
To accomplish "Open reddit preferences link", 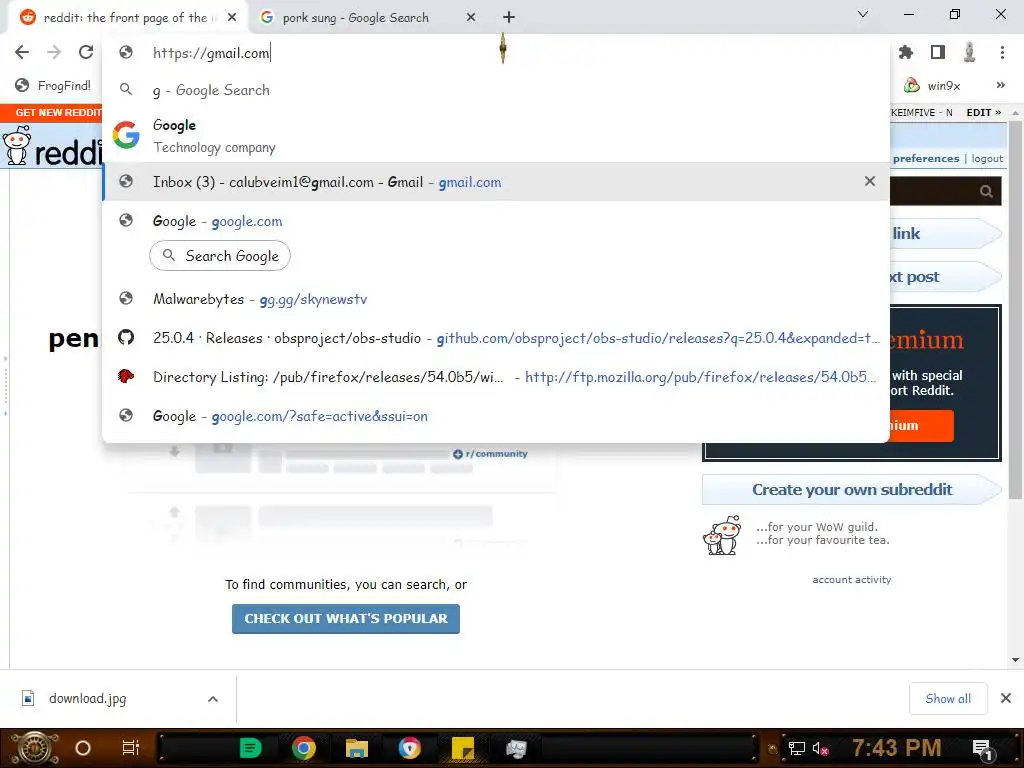I will [925, 159].
